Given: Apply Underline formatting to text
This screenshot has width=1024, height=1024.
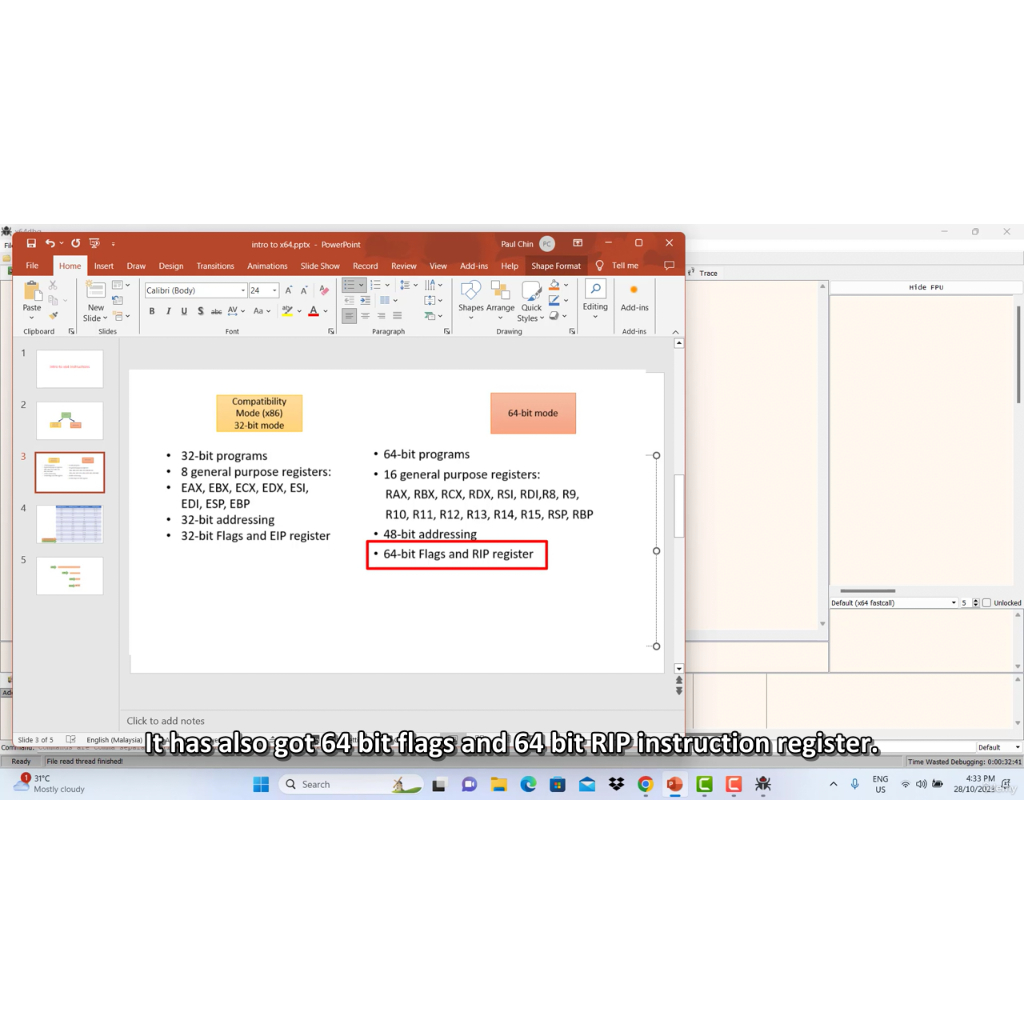Looking at the screenshot, I should [182, 311].
